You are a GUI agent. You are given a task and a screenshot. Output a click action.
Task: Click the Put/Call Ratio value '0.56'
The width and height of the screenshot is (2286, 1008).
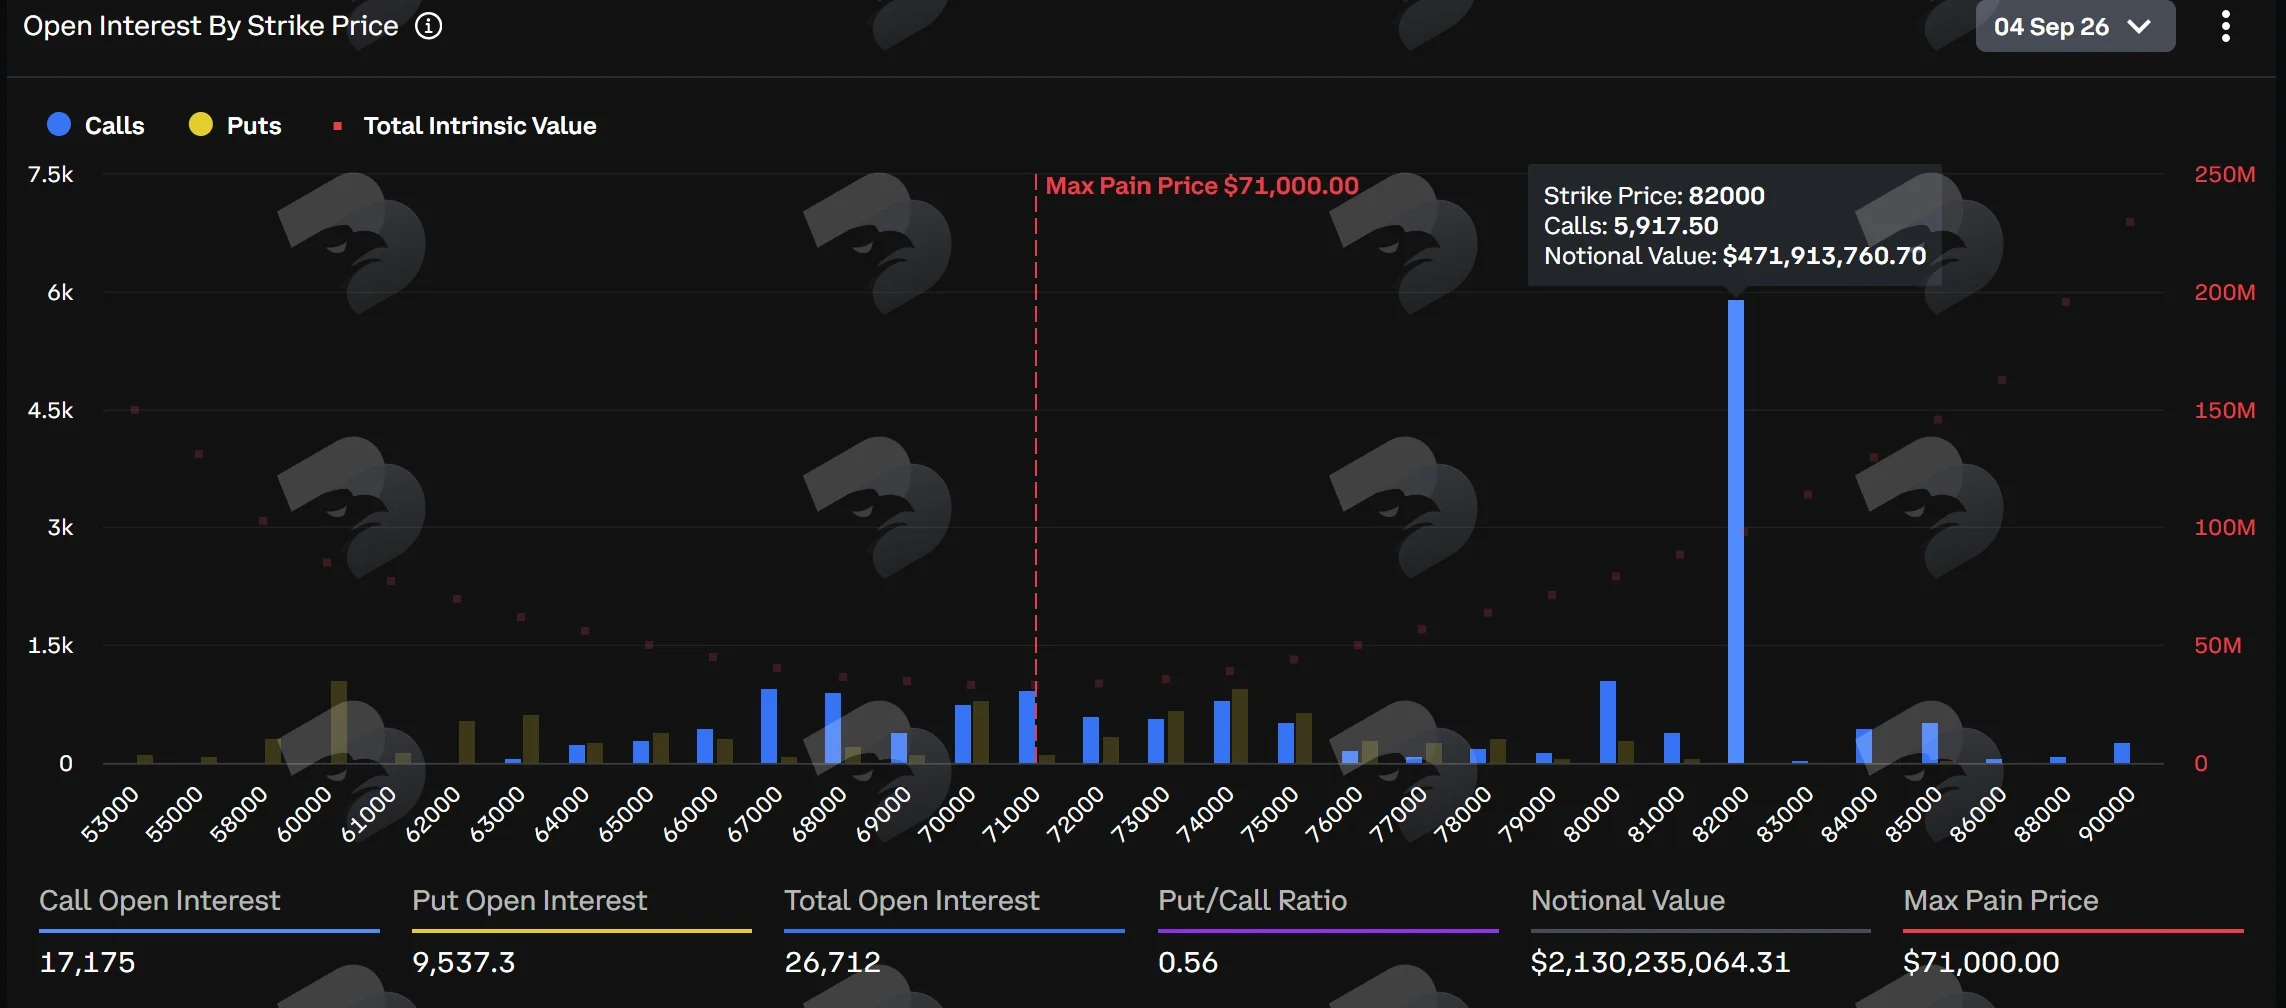point(1188,962)
